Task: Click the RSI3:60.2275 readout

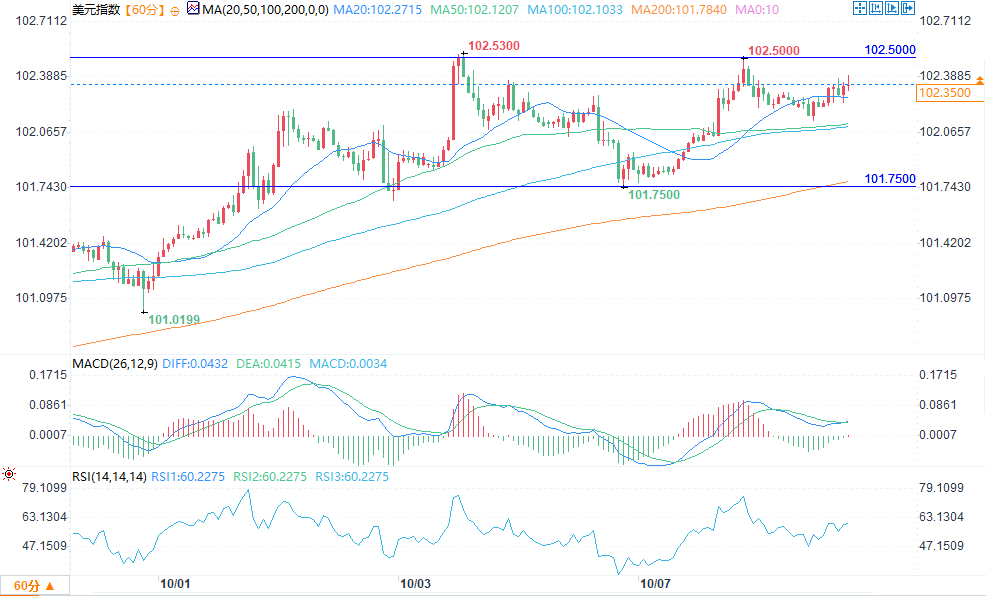Action: click(x=352, y=477)
